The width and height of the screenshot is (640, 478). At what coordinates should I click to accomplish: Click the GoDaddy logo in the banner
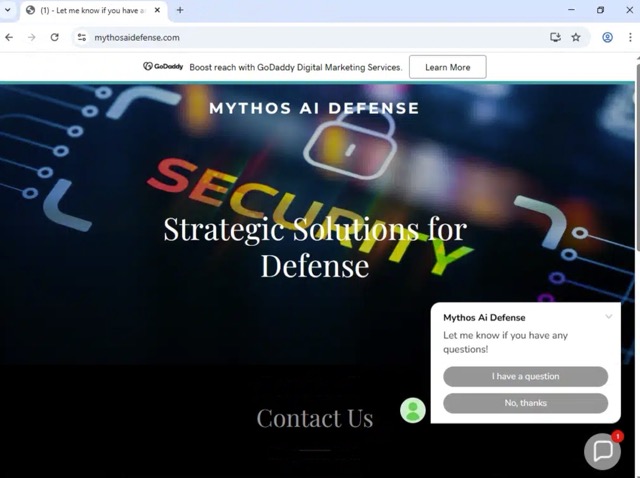click(163, 67)
